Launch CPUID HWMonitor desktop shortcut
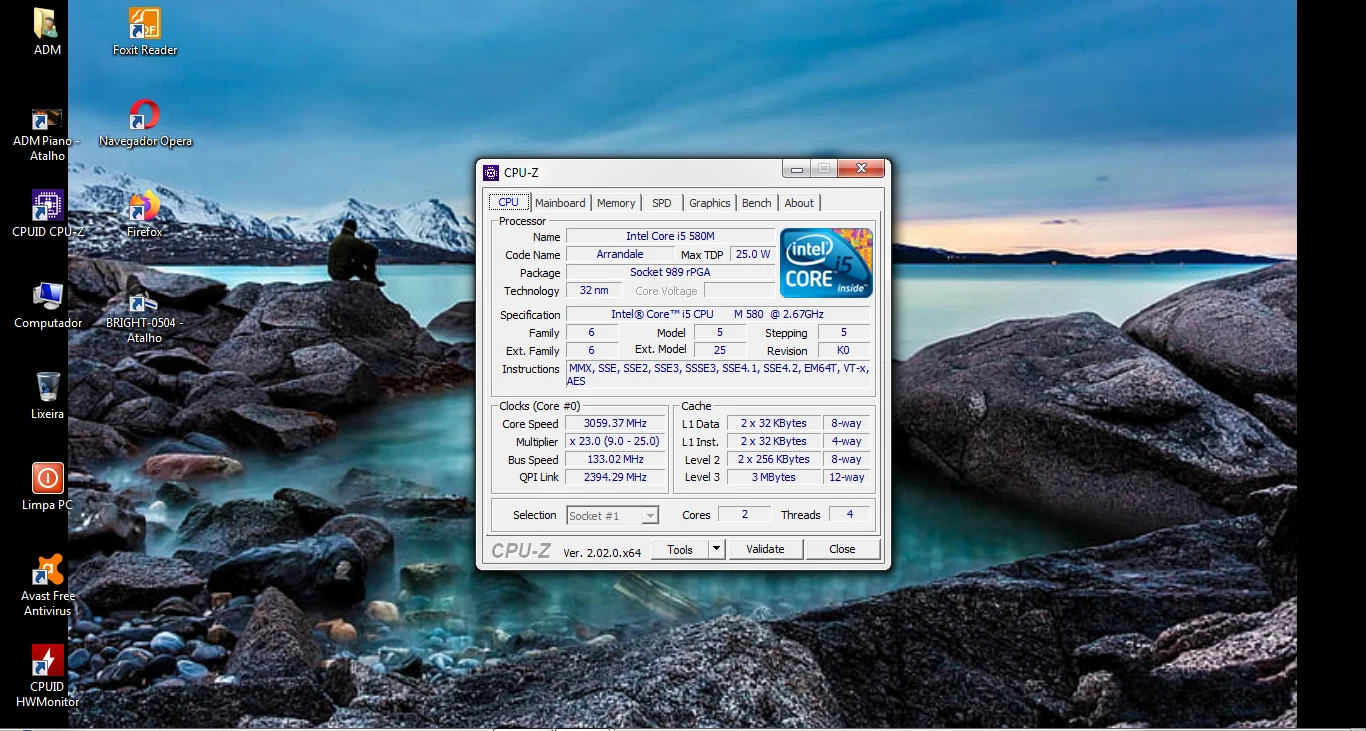The image size is (1366, 731). 47,660
